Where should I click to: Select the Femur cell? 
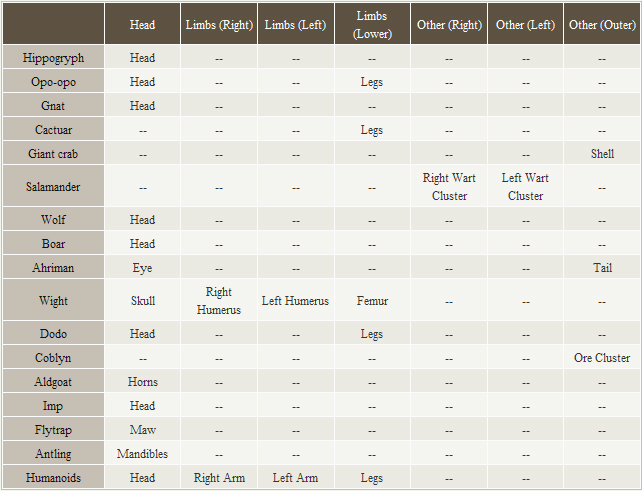coord(372,301)
